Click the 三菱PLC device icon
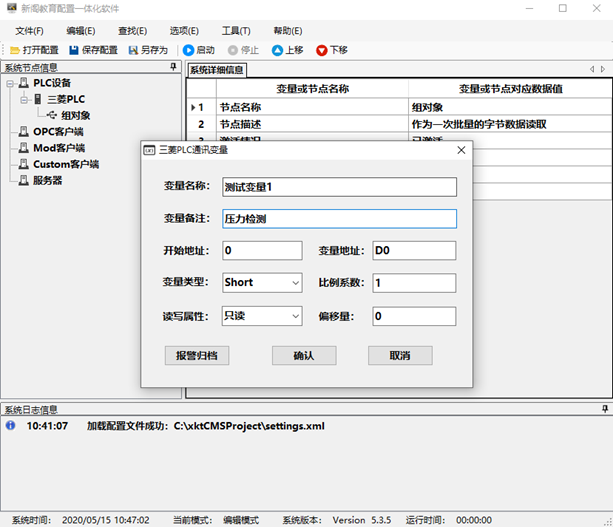This screenshot has height=527, width=613. (38, 99)
